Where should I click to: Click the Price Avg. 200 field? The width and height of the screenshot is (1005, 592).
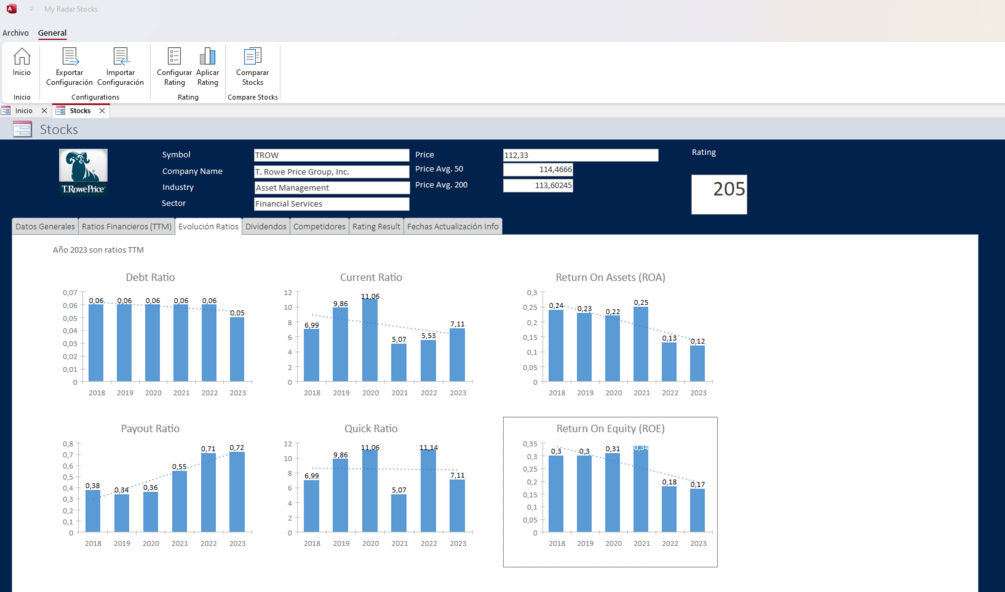pos(538,185)
